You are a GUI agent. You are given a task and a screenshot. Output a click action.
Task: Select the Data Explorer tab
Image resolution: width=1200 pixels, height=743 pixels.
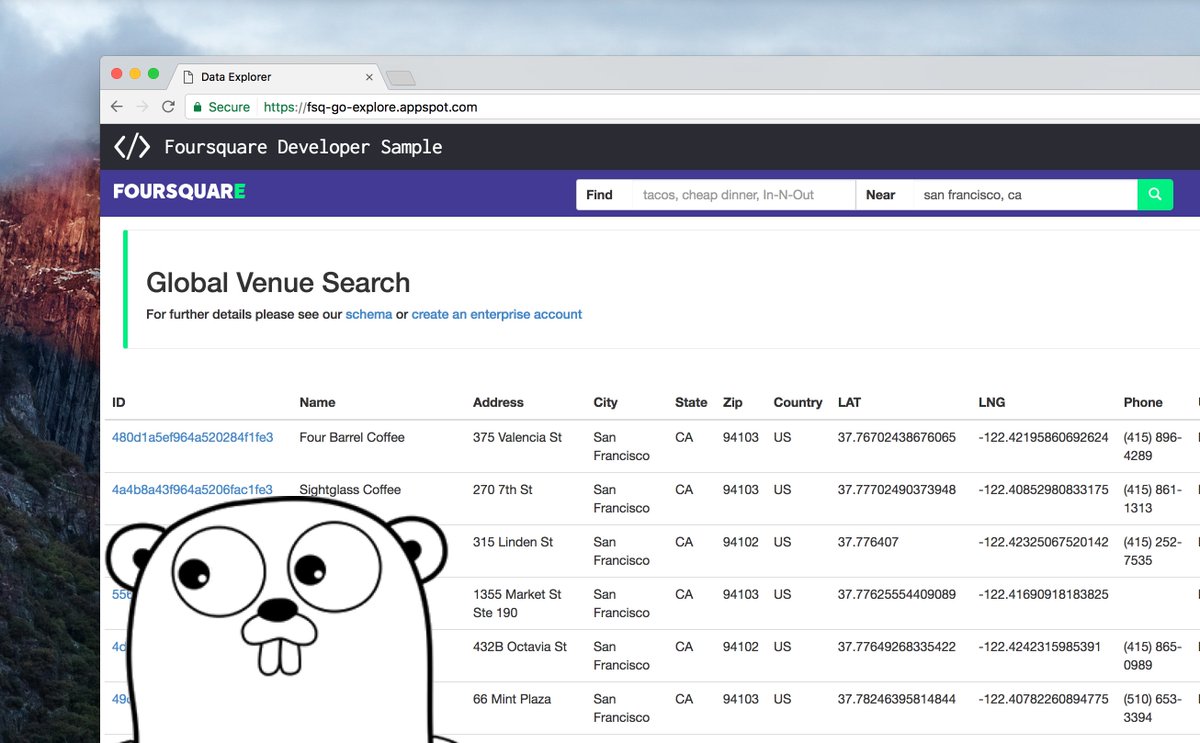[276, 77]
